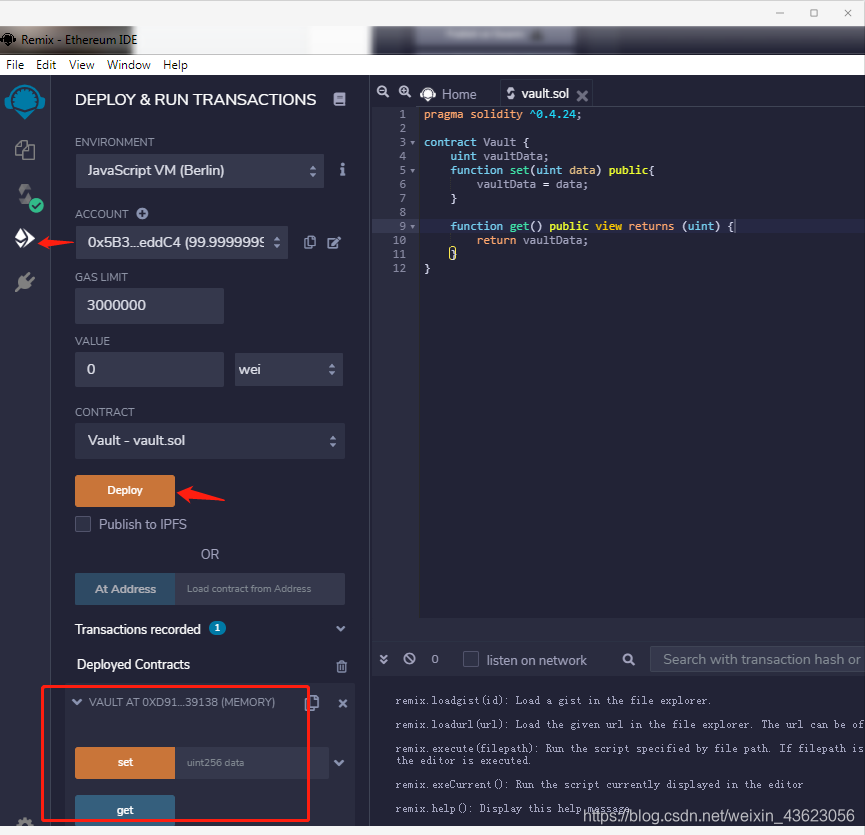The image size is (865, 835).
Task: Fold the contract Vault block at line 3
Action: 413,143
